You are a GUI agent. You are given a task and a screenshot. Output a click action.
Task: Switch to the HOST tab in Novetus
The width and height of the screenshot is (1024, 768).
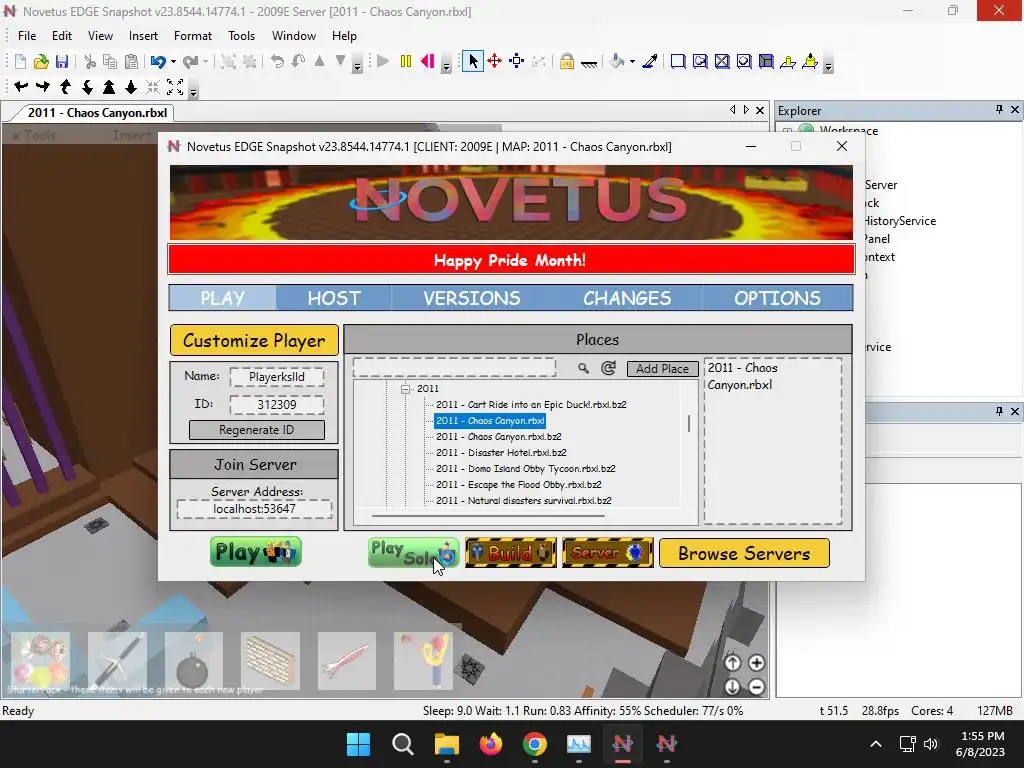[x=334, y=298]
